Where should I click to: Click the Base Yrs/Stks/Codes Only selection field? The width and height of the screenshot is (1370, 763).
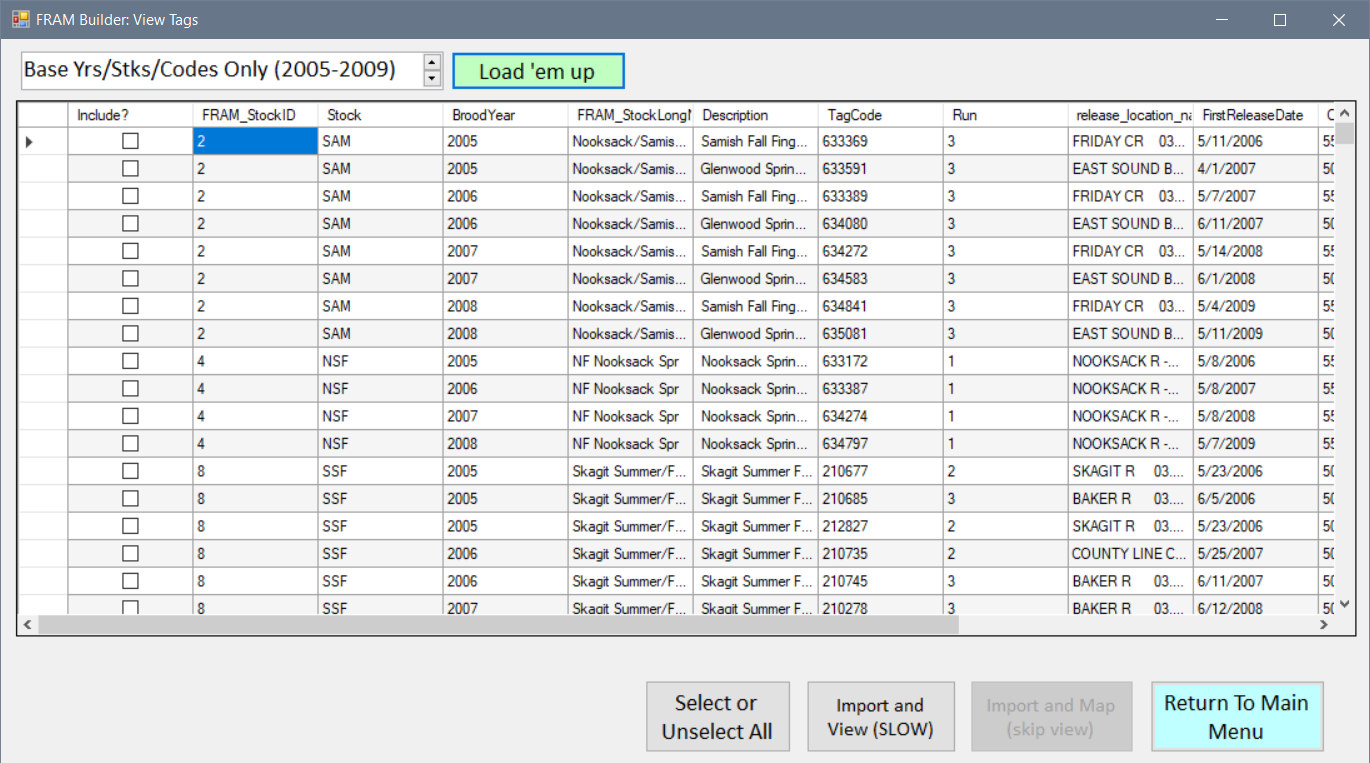[222, 70]
